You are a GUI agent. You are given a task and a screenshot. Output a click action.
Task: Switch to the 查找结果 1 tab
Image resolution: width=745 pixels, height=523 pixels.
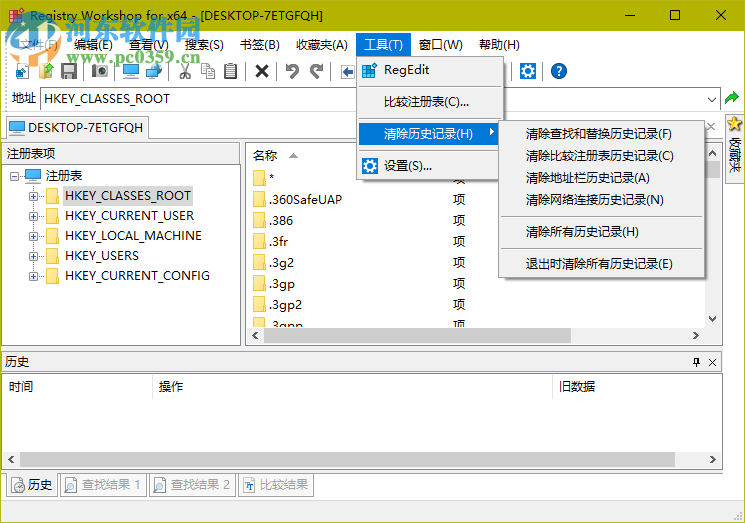pos(103,485)
